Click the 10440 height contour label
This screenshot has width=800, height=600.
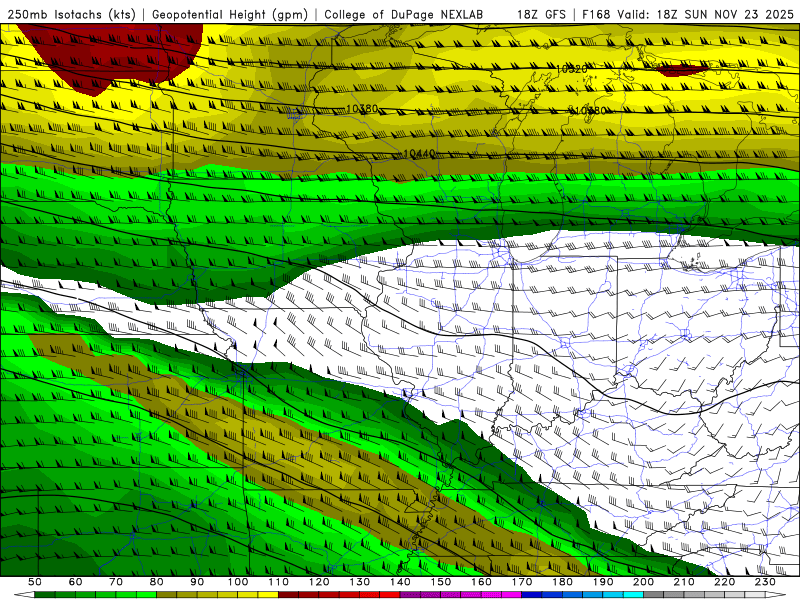(x=419, y=154)
